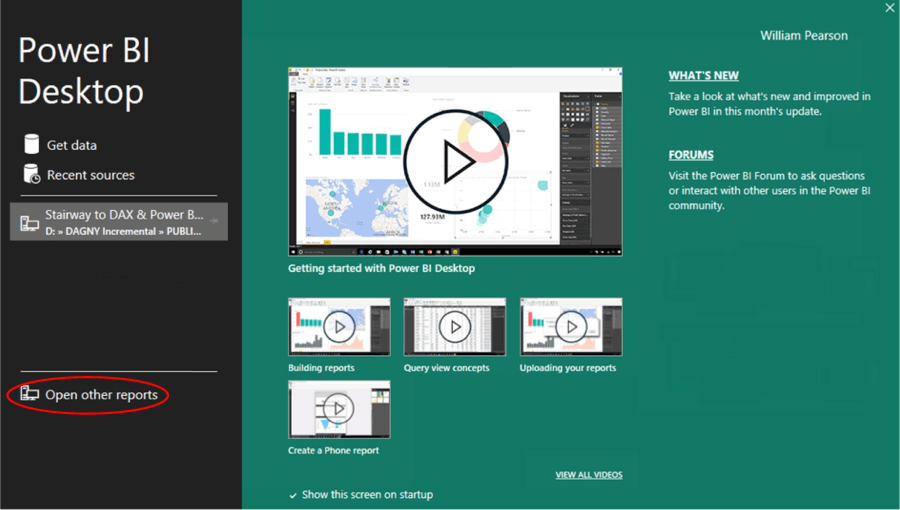900x510 pixels.
Task: Play the Query view concepts video
Action: [455, 327]
